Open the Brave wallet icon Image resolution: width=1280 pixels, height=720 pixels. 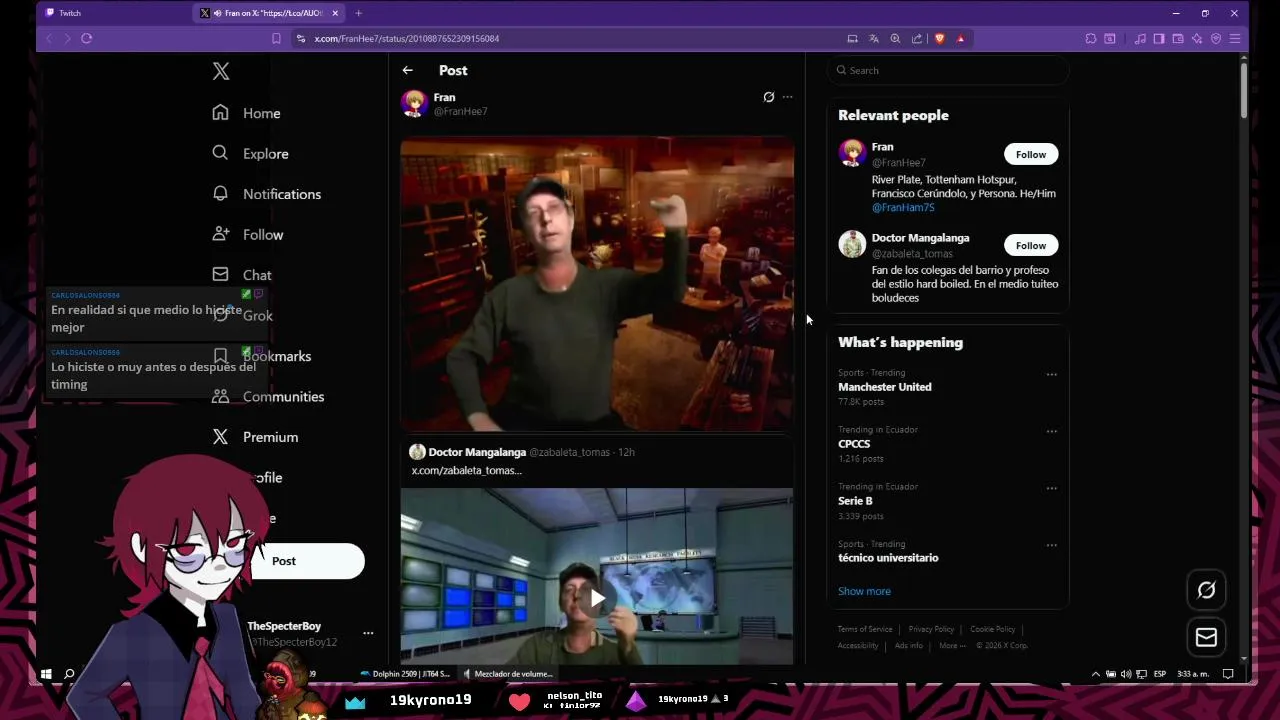click(1178, 38)
